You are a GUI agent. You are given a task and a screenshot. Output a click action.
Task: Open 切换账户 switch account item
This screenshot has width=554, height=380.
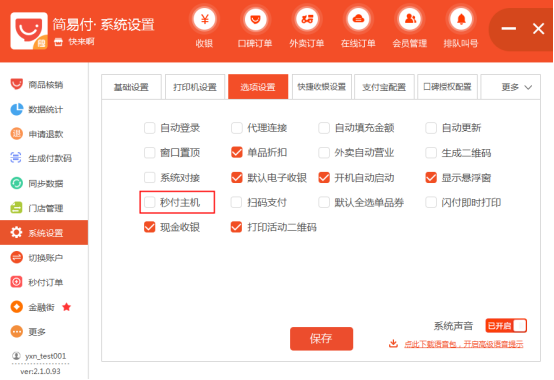point(44,257)
